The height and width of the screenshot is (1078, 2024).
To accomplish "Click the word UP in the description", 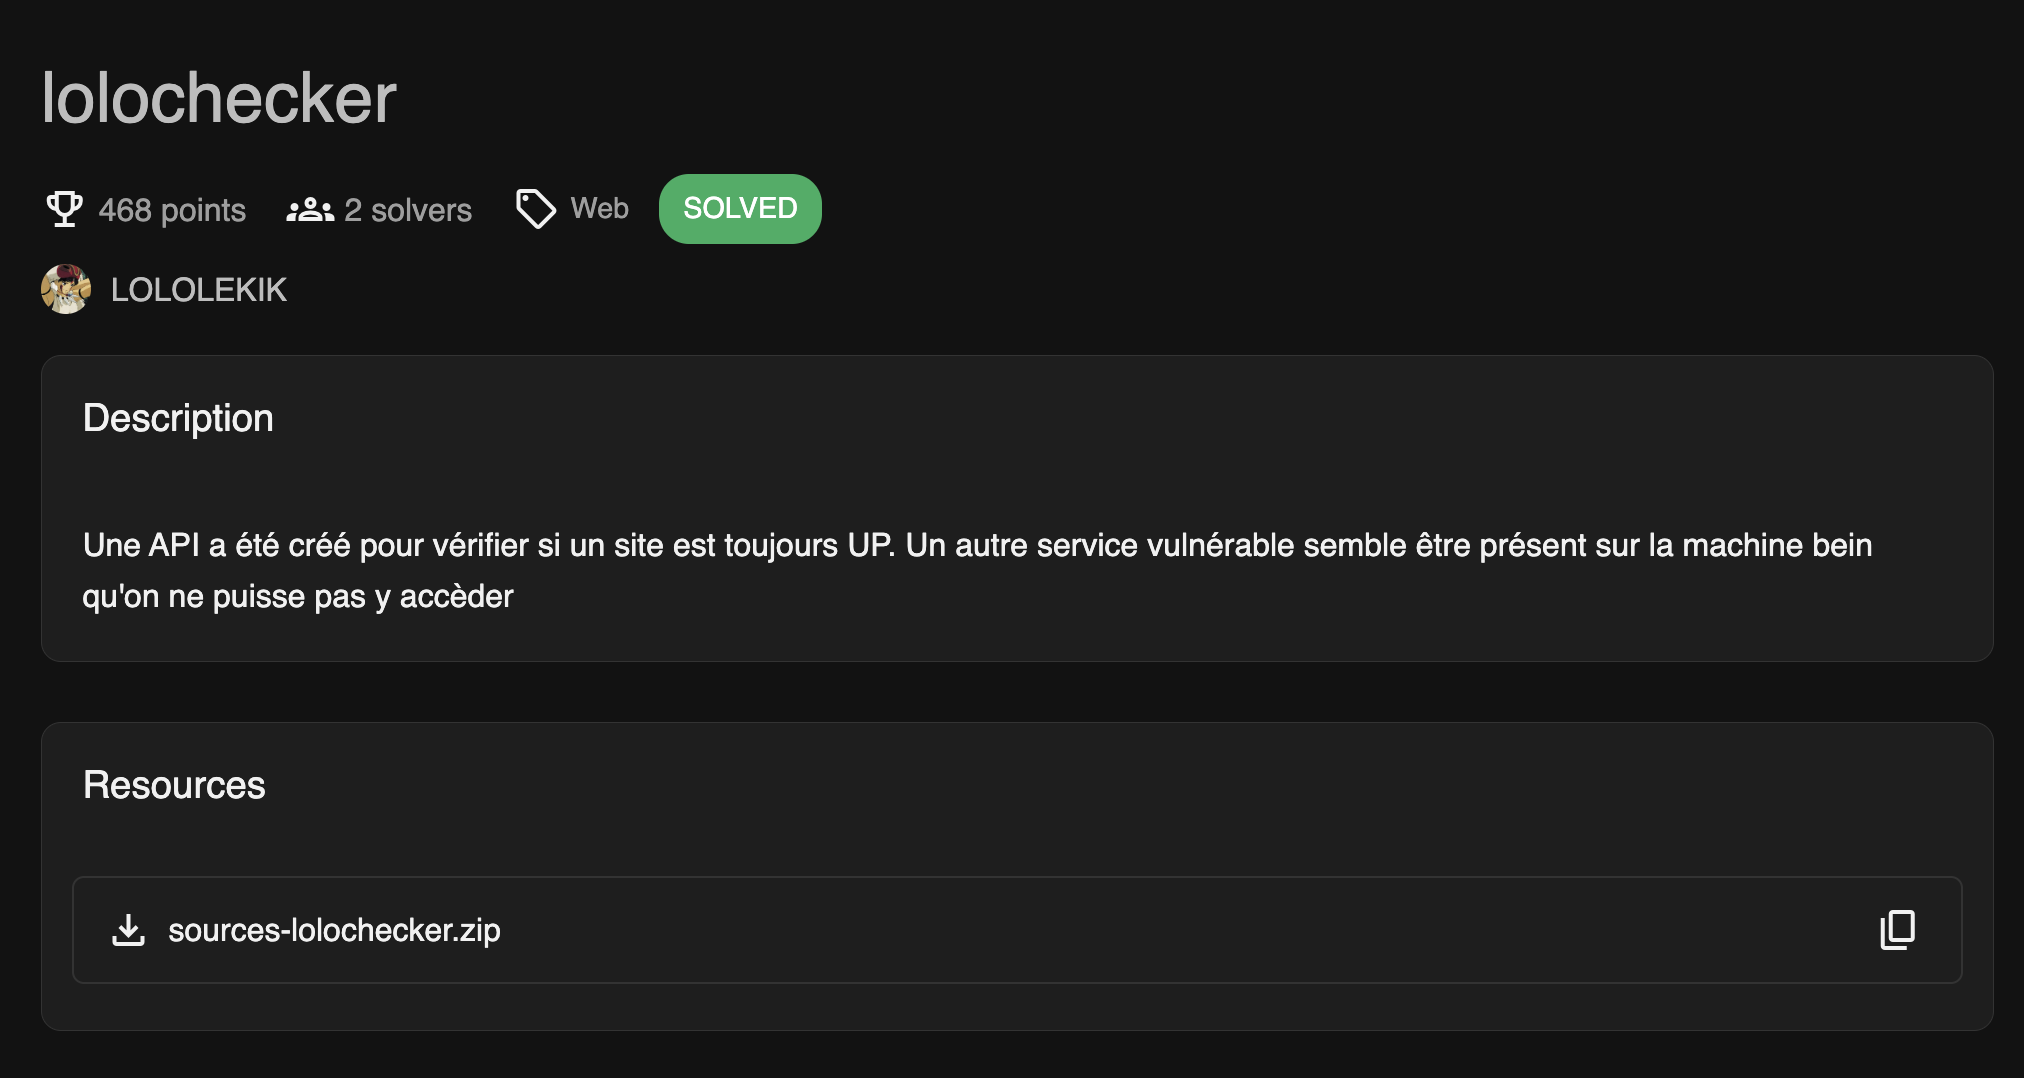I will 869,545.
